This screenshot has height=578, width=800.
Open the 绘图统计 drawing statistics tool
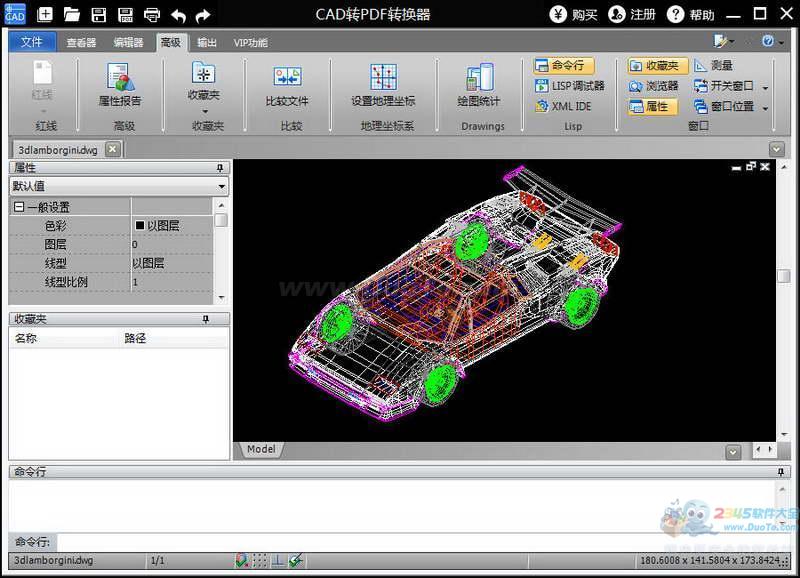pos(479,85)
